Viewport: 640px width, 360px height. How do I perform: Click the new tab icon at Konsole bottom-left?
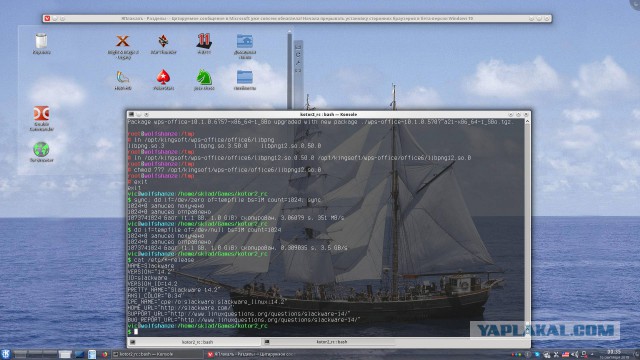(x=133, y=342)
